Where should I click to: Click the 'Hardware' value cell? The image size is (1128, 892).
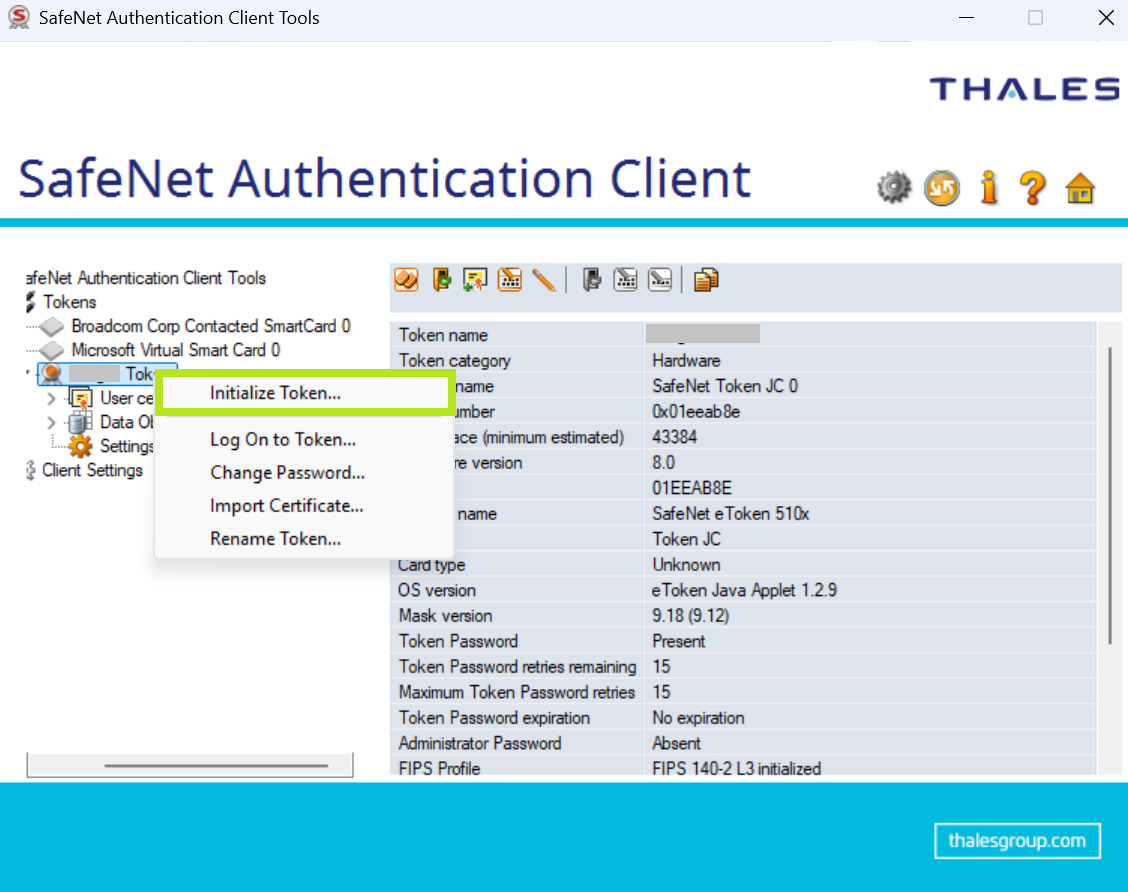[x=686, y=360]
